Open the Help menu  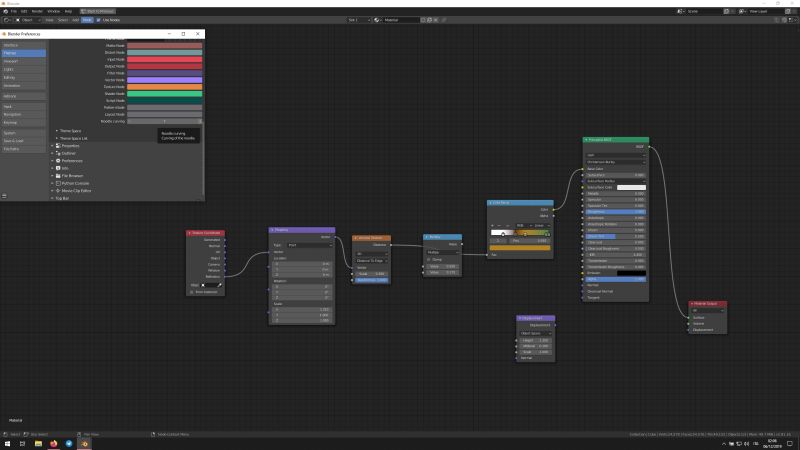pyautogui.click(x=68, y=11)
